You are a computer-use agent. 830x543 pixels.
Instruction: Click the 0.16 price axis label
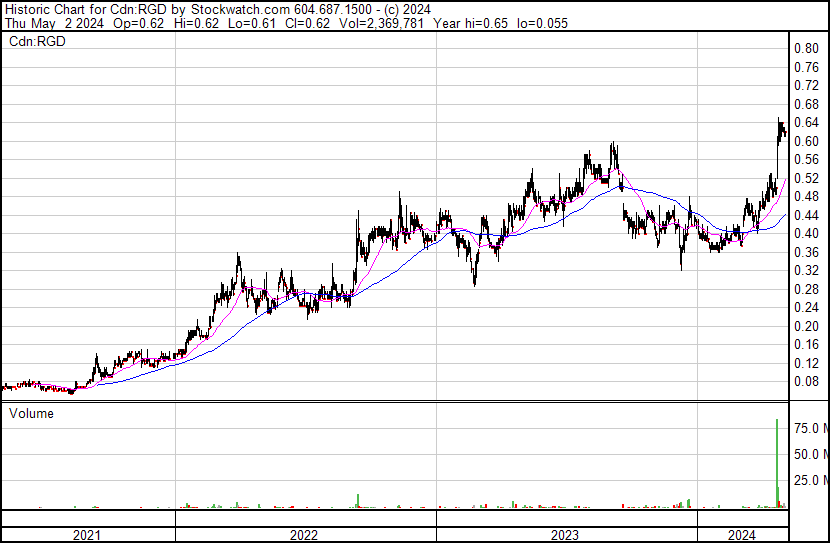point(806,345)
